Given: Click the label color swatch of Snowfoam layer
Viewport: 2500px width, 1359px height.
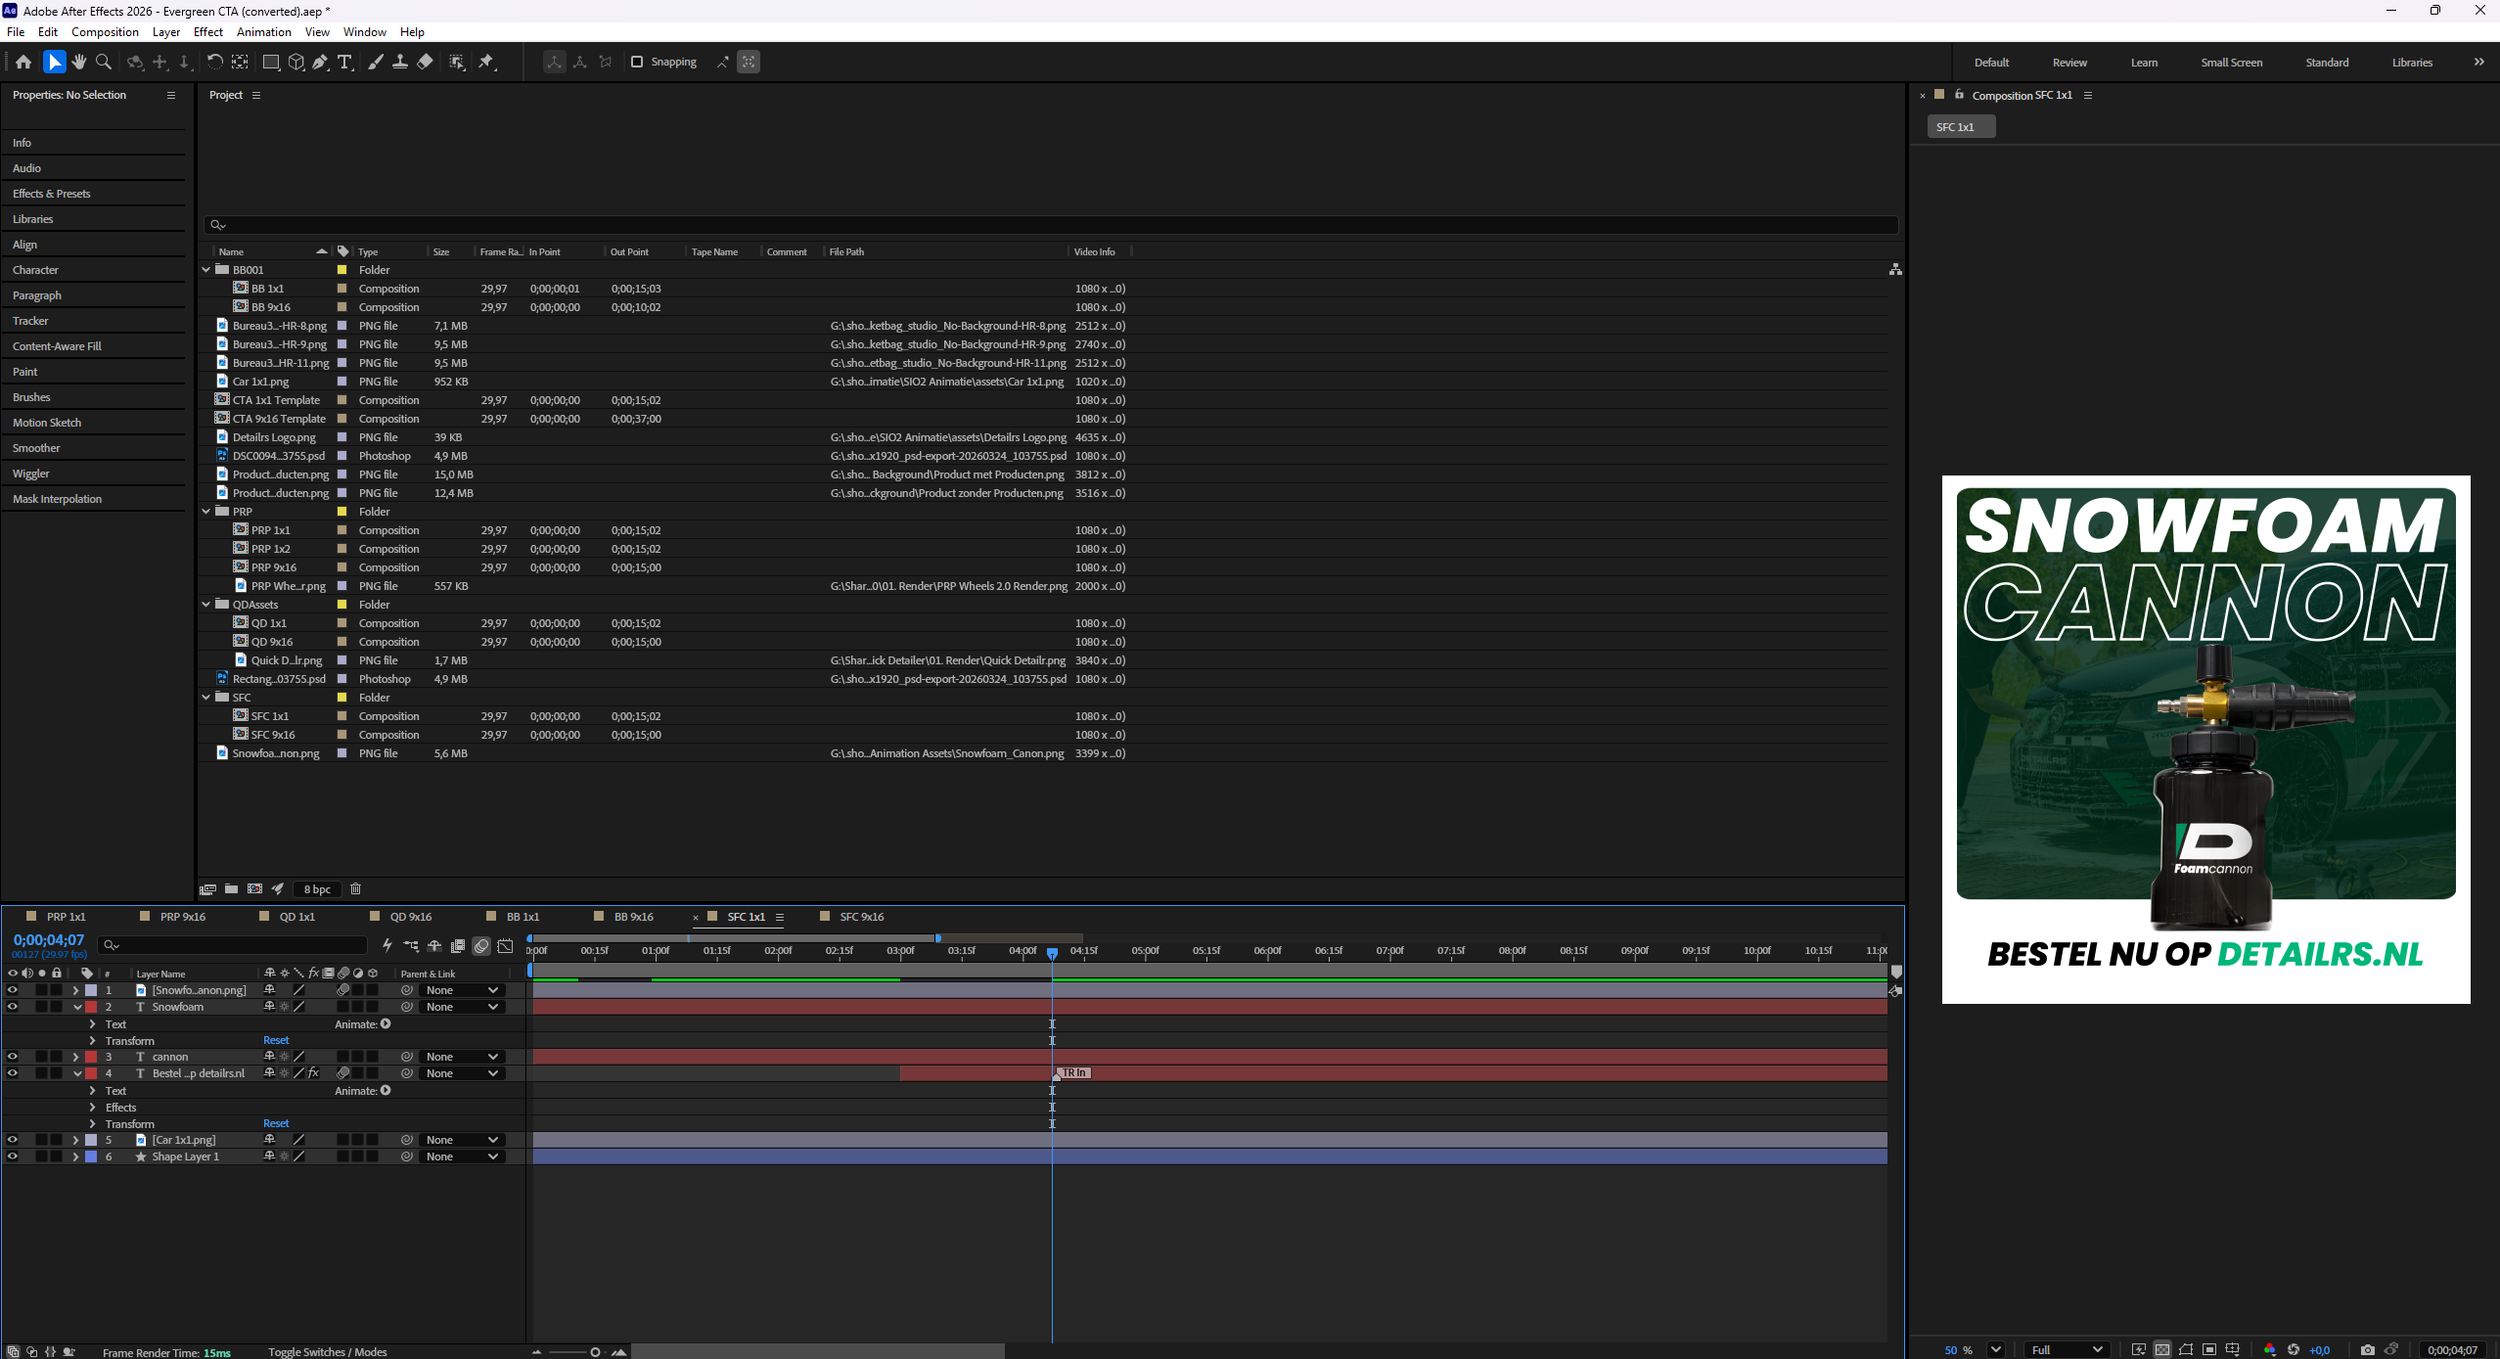Looking at the screenshot, I should [91, 1007].
